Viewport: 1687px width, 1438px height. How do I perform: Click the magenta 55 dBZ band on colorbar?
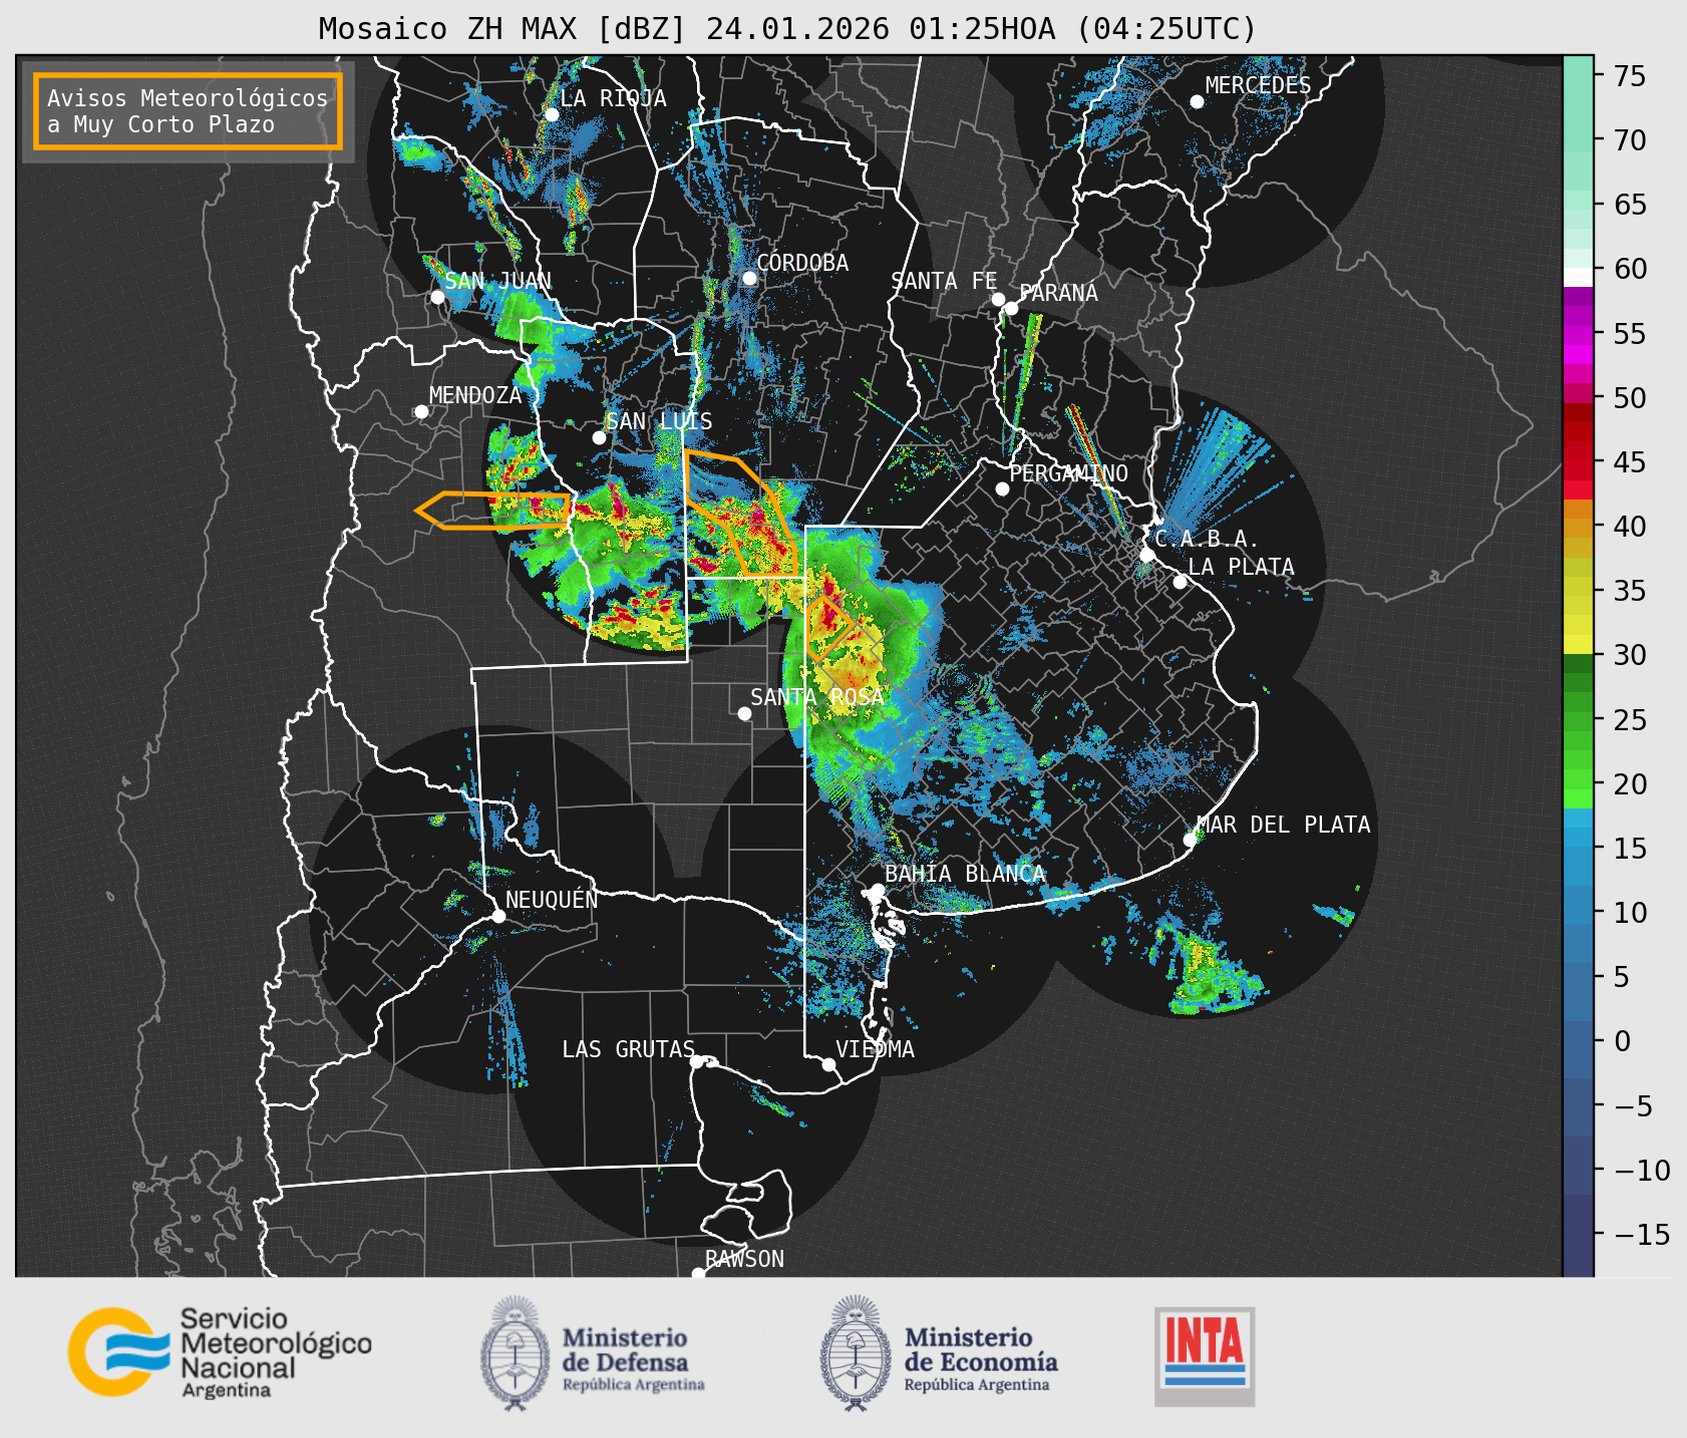1578,334
